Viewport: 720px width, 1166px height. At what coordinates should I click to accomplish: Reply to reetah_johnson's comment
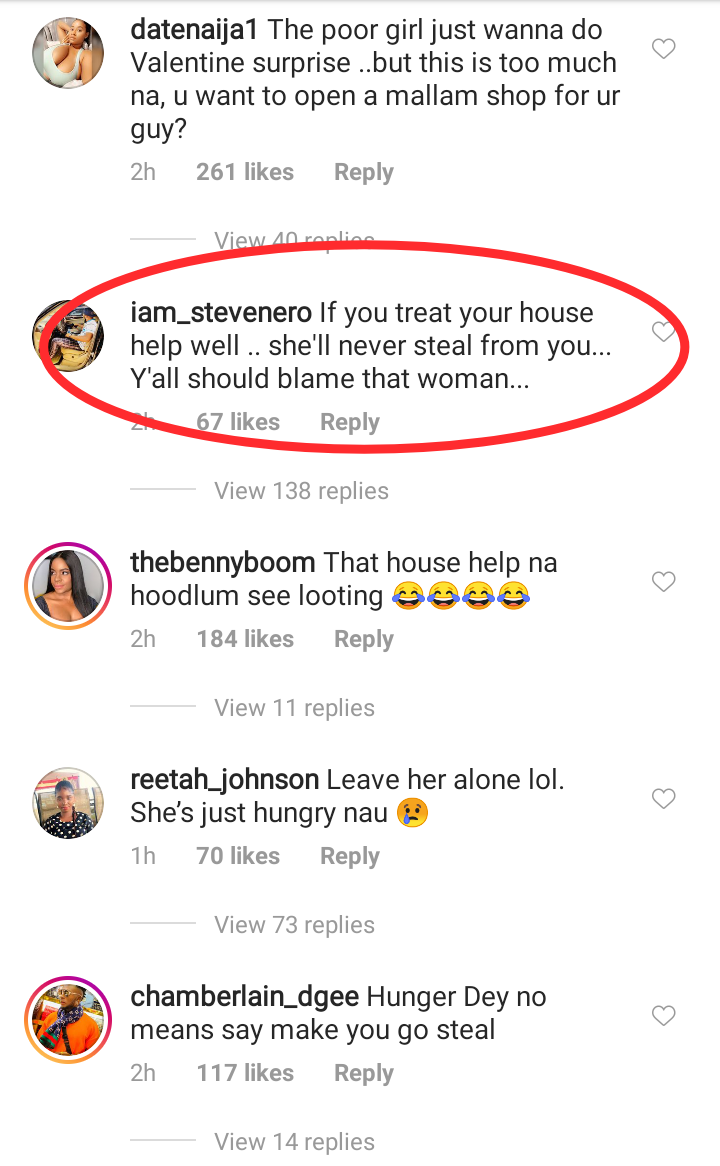pos(350,857)
